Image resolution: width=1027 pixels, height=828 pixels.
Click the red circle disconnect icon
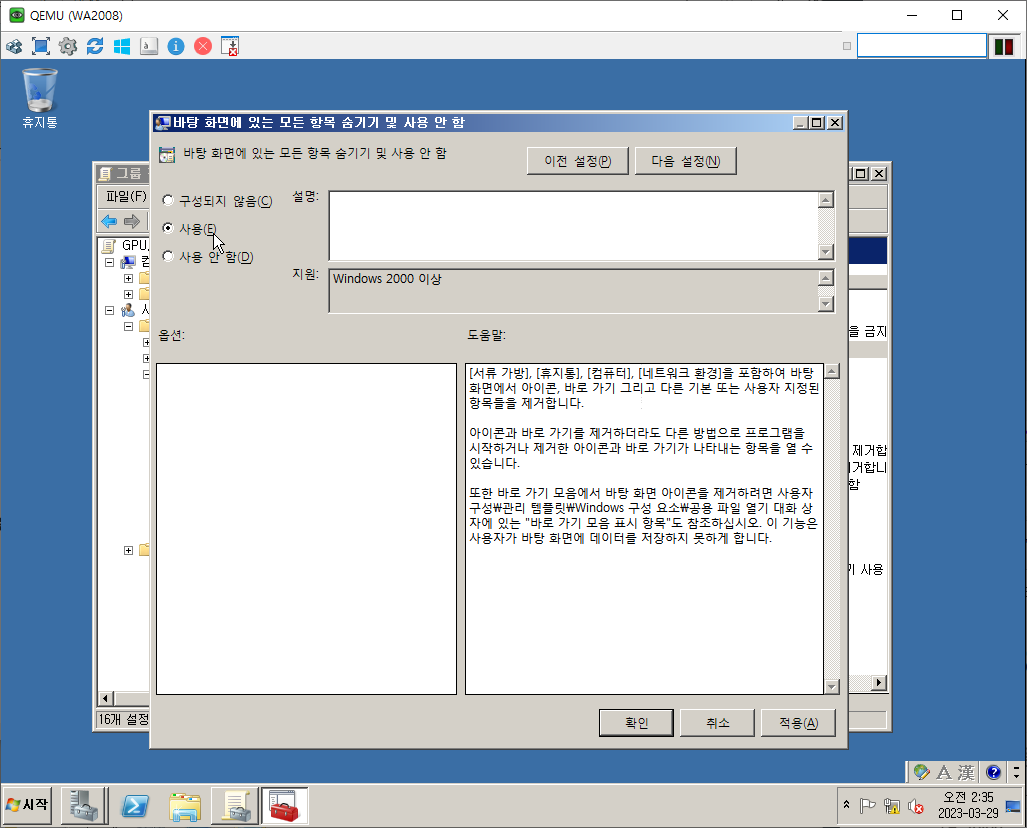click(x=203, y=47)
